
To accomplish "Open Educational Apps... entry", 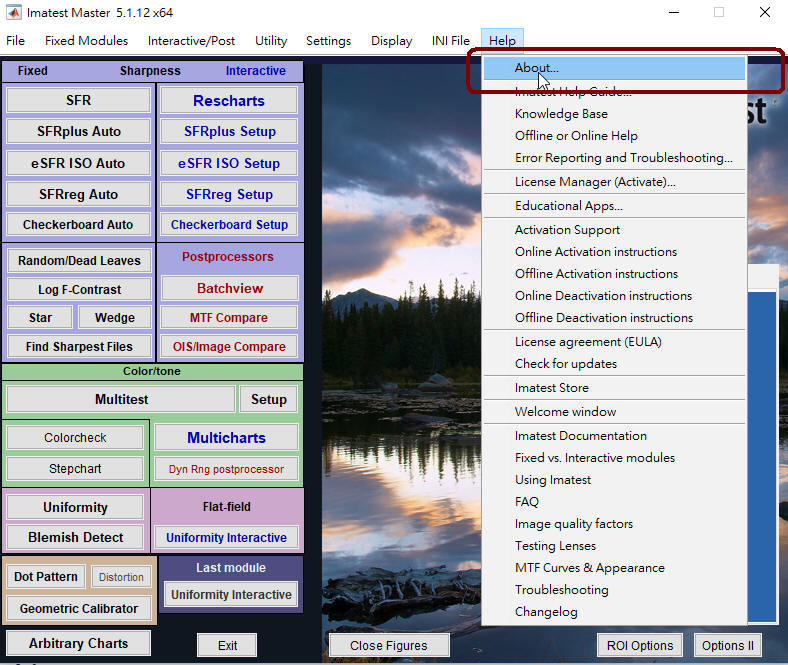I will click(x=614, y=206).
